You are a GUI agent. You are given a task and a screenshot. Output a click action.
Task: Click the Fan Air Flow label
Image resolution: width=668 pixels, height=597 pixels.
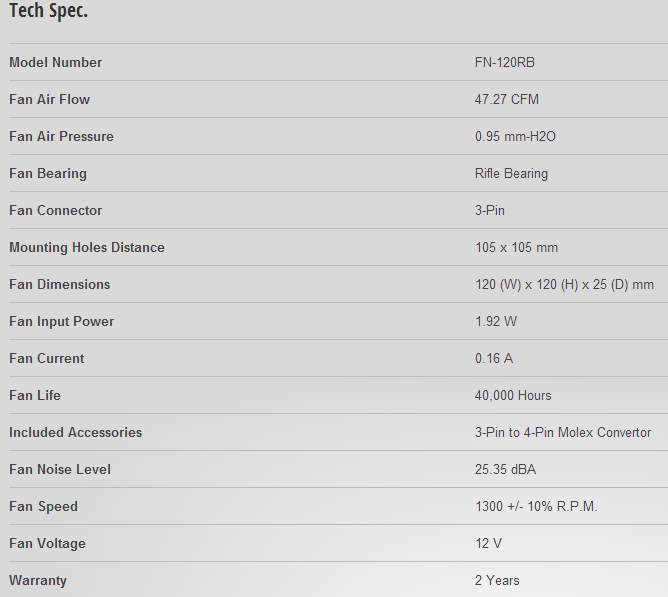pos(49,99)
